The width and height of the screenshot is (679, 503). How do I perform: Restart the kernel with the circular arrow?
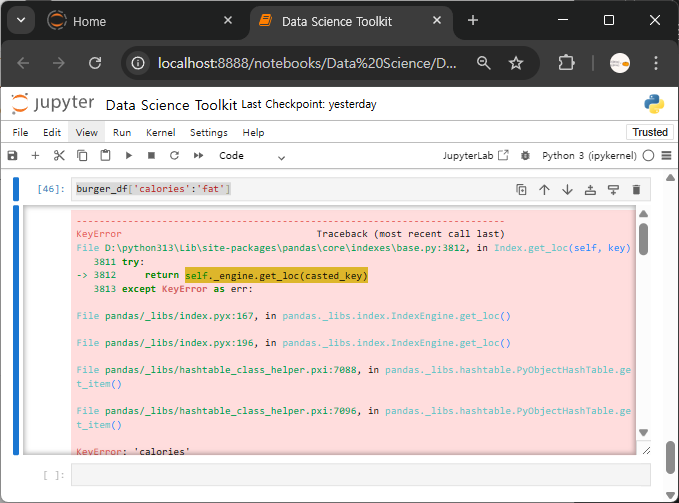pyautogui.click(x=175, y=155)
